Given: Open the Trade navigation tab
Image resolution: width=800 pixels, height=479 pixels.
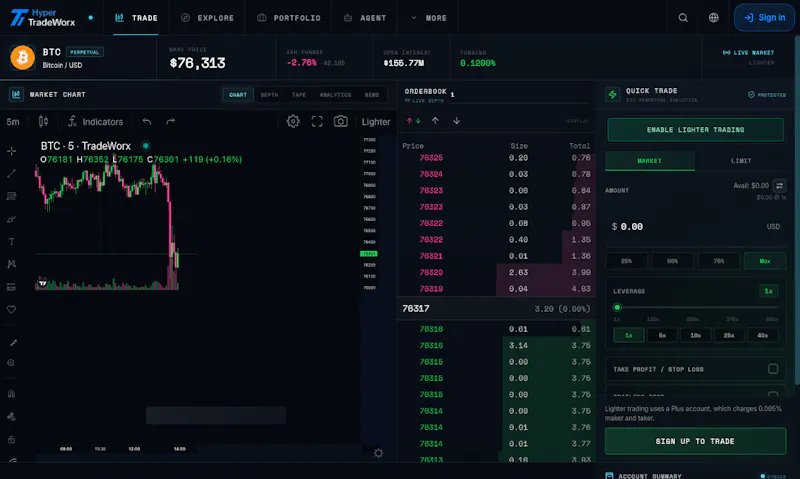Looking at the screenshot, I should click(136, 18).
